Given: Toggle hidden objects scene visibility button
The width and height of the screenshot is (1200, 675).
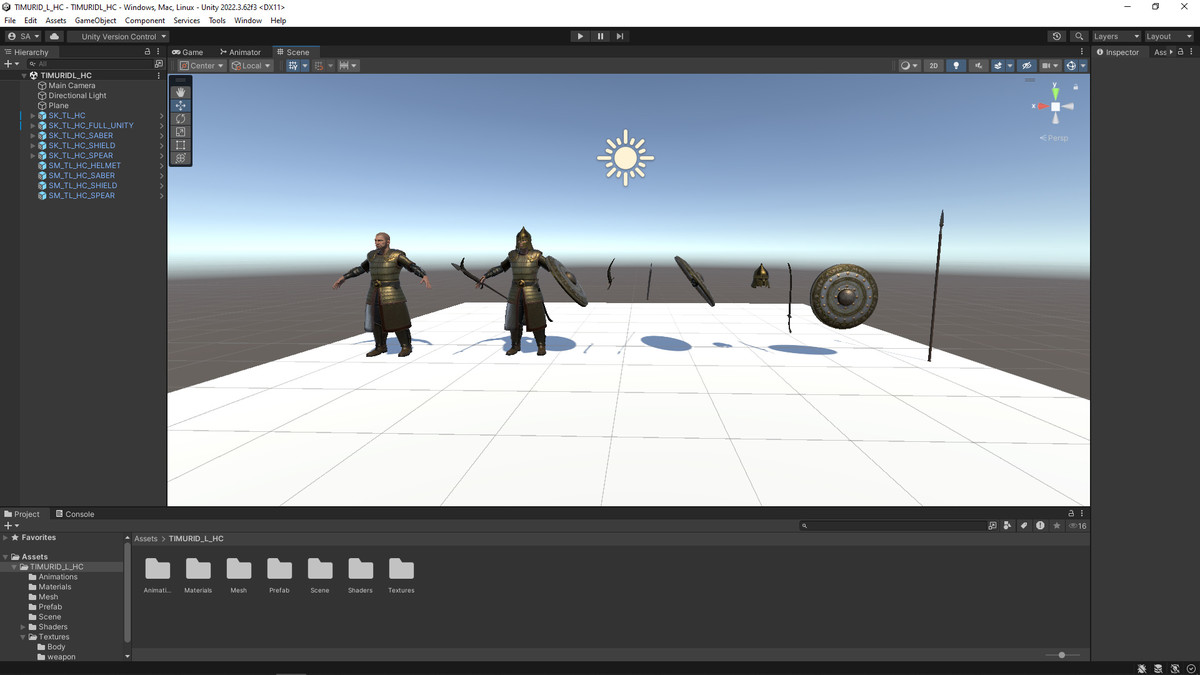Looking at the screenshot, I should pos(1026,66).
